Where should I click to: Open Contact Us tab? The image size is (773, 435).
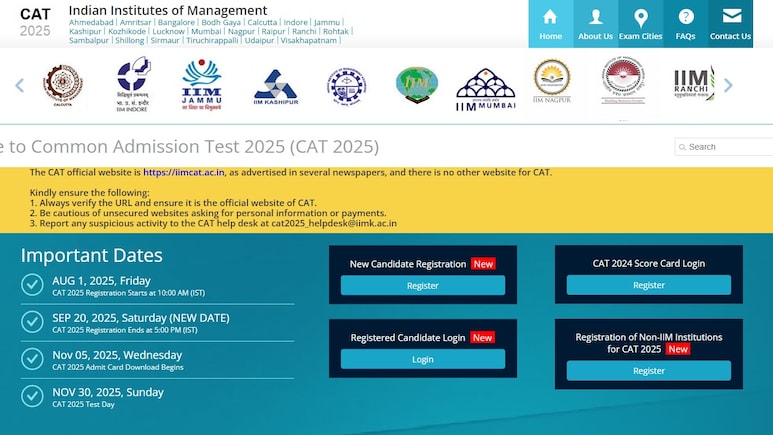[730, 24]
